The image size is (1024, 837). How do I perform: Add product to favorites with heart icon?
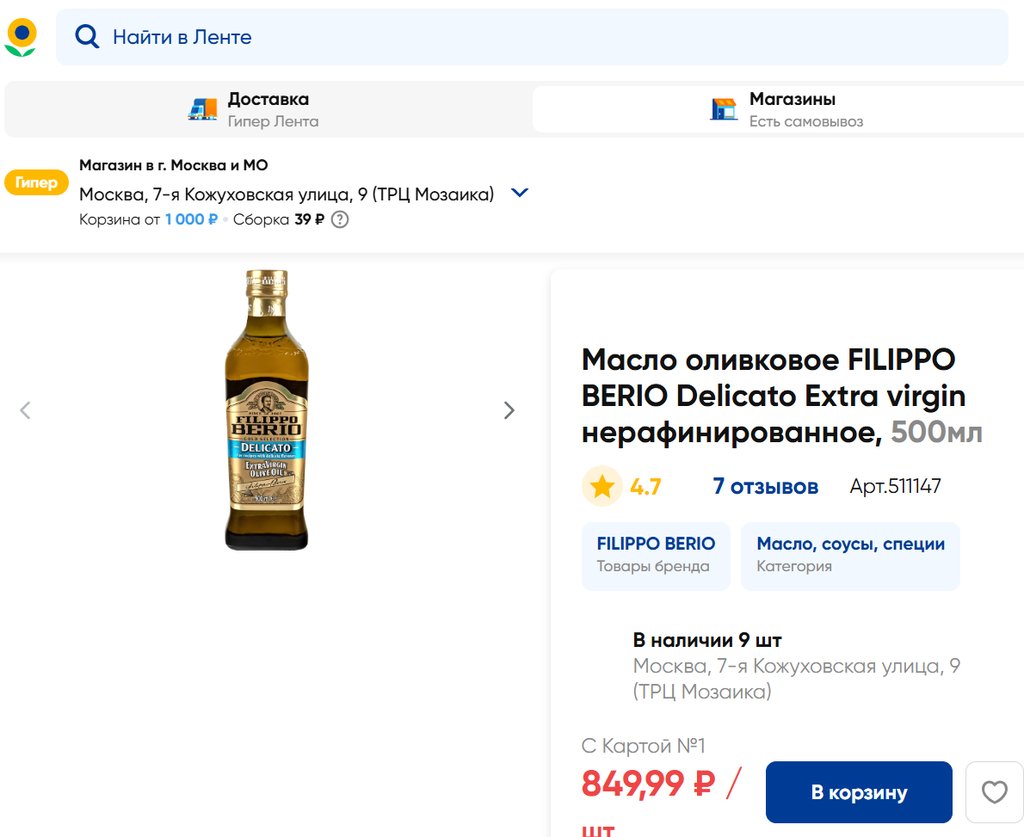pos(994,793)
